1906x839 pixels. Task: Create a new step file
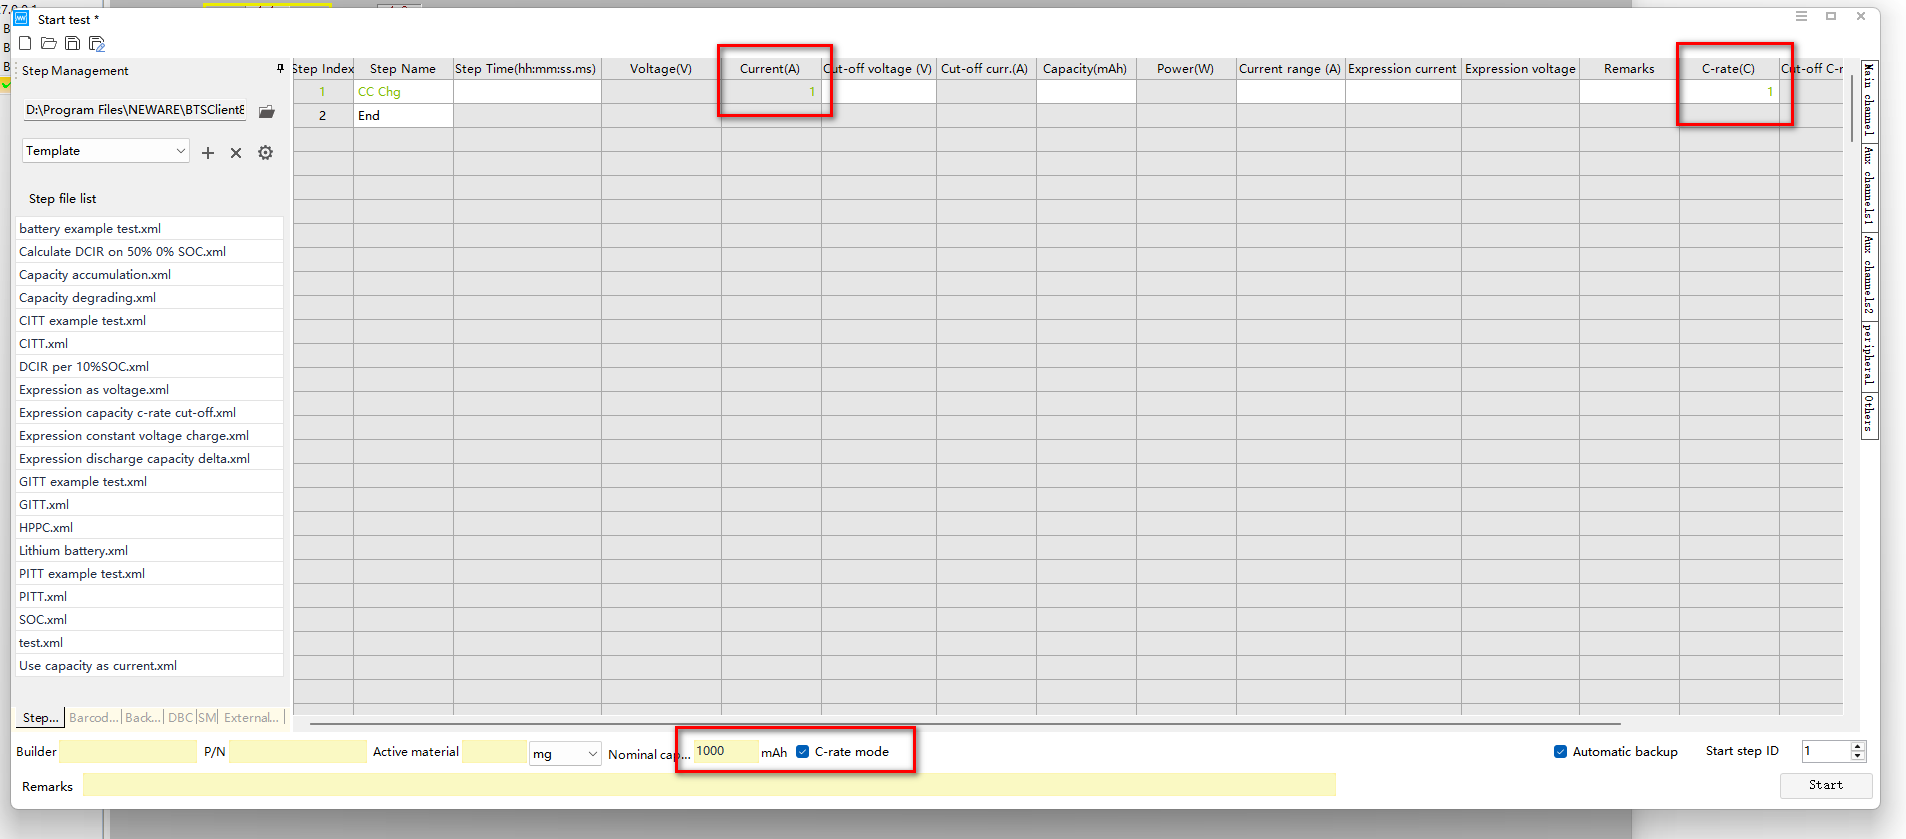point(25,43)
